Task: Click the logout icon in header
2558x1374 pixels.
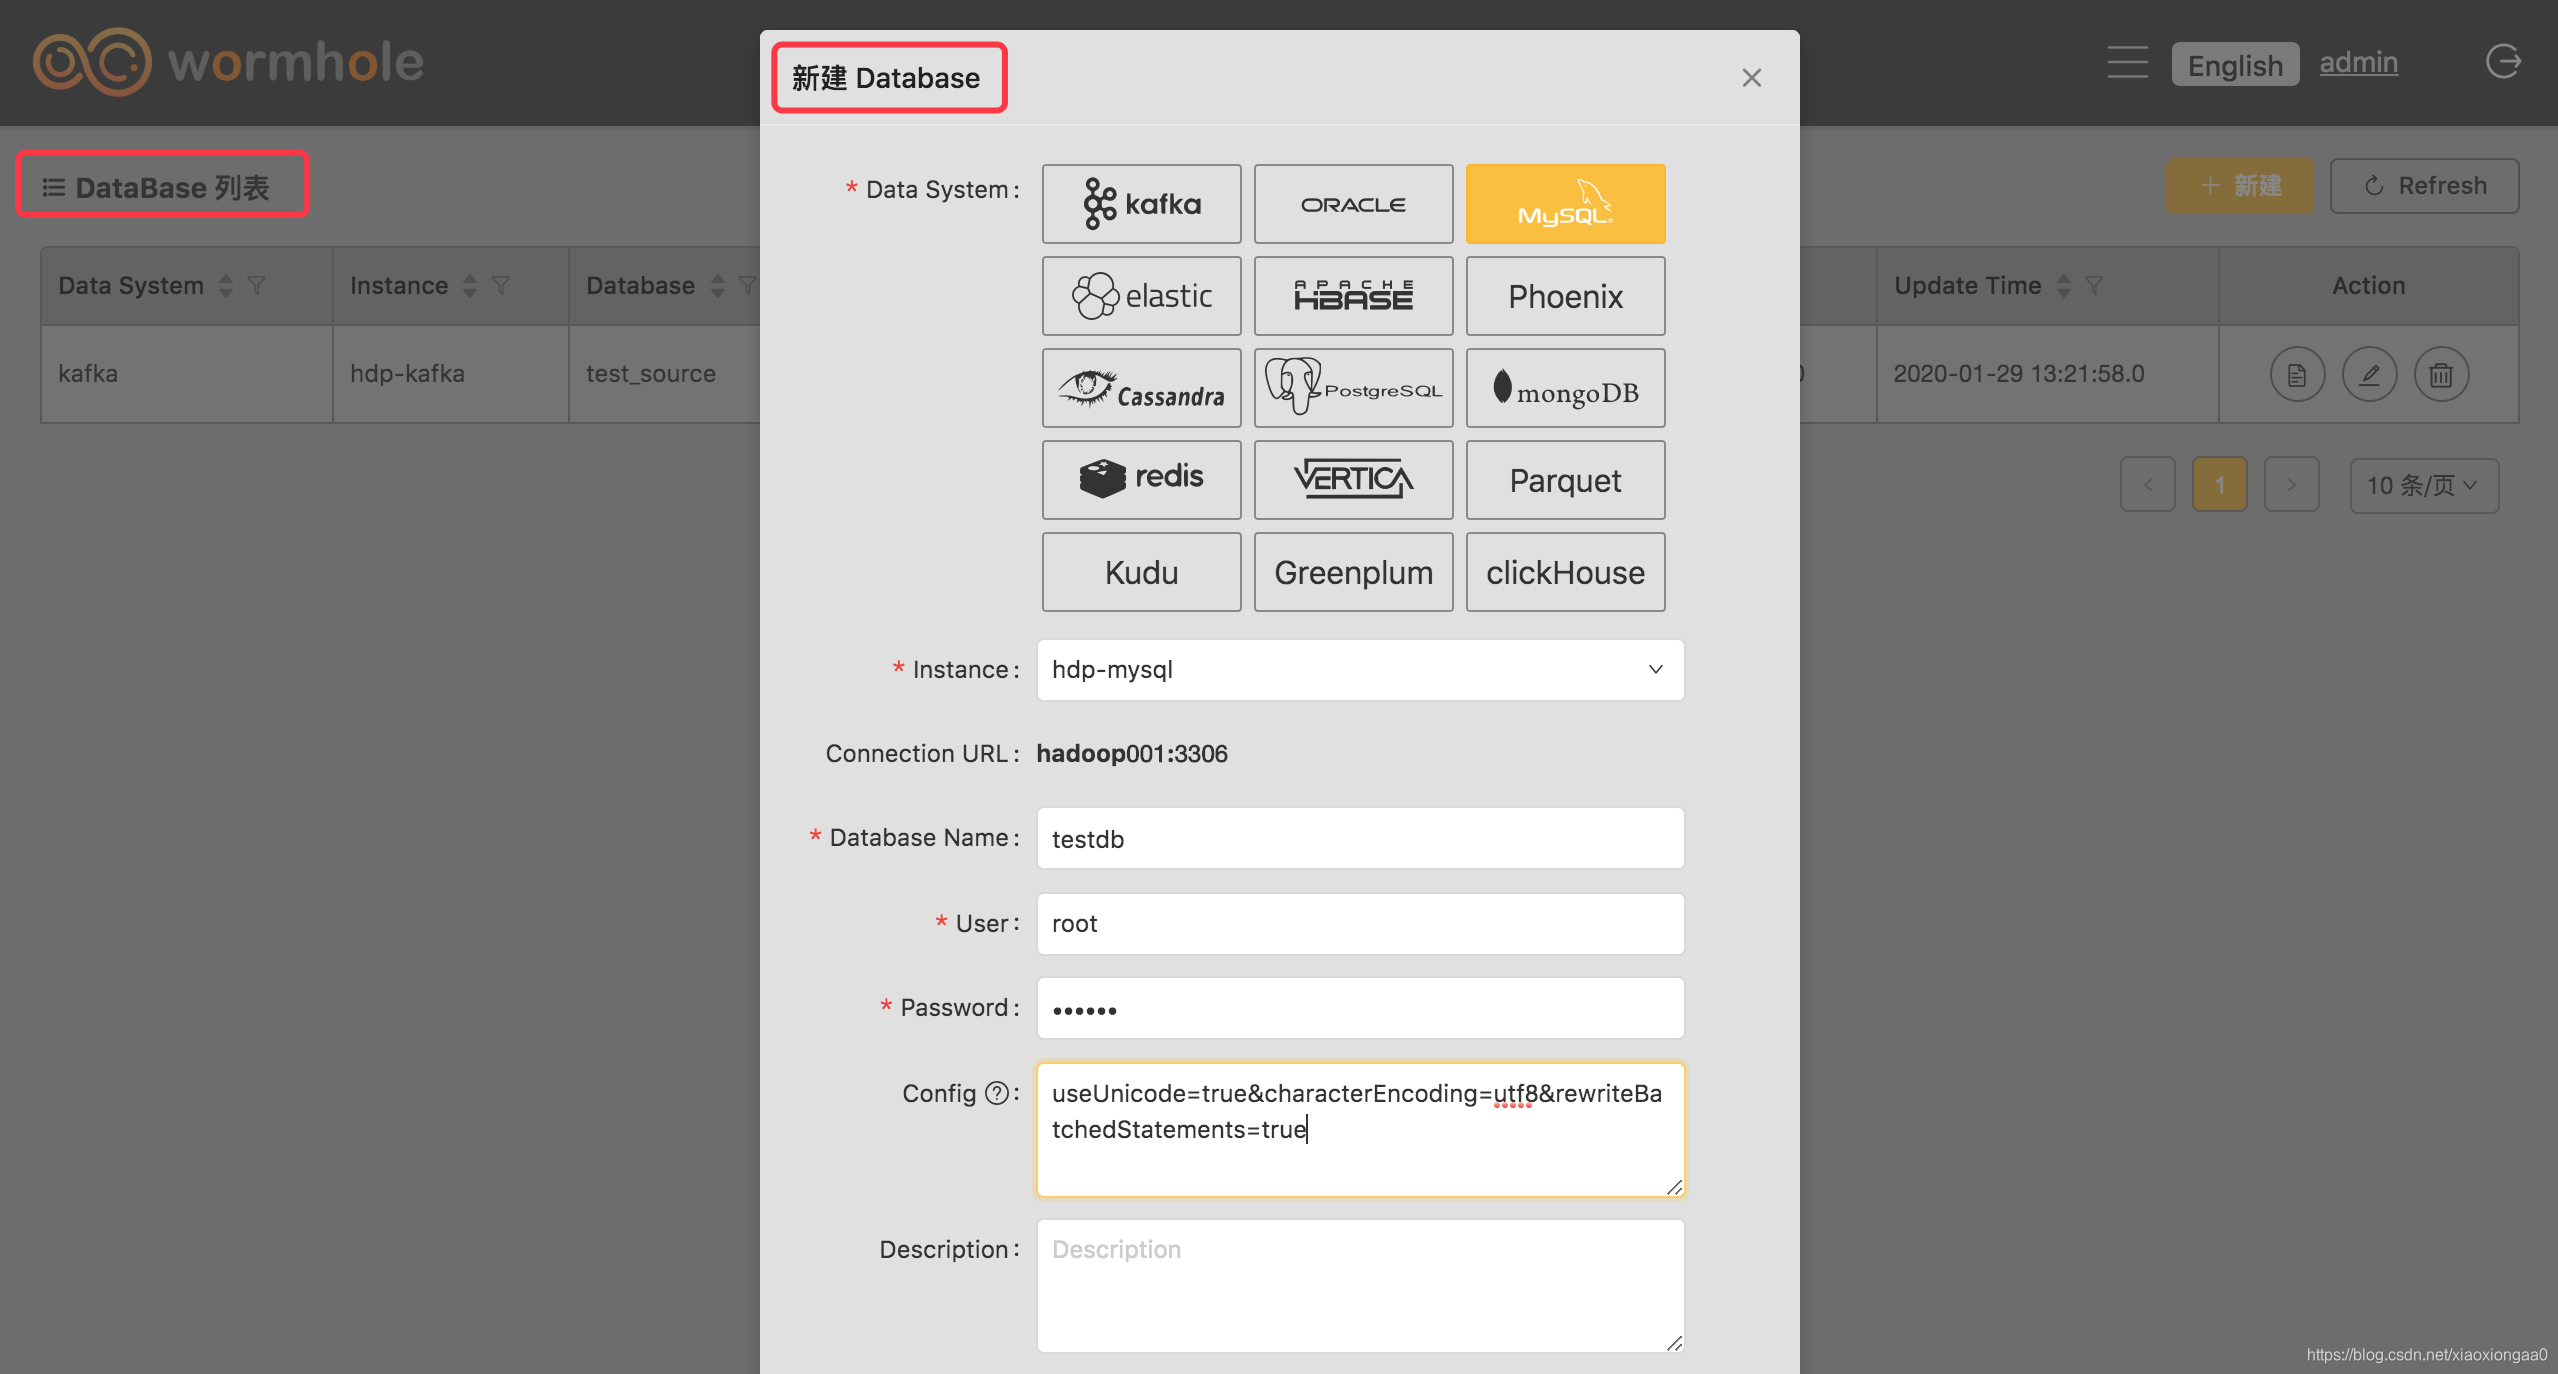Action: click(2503, 62)
